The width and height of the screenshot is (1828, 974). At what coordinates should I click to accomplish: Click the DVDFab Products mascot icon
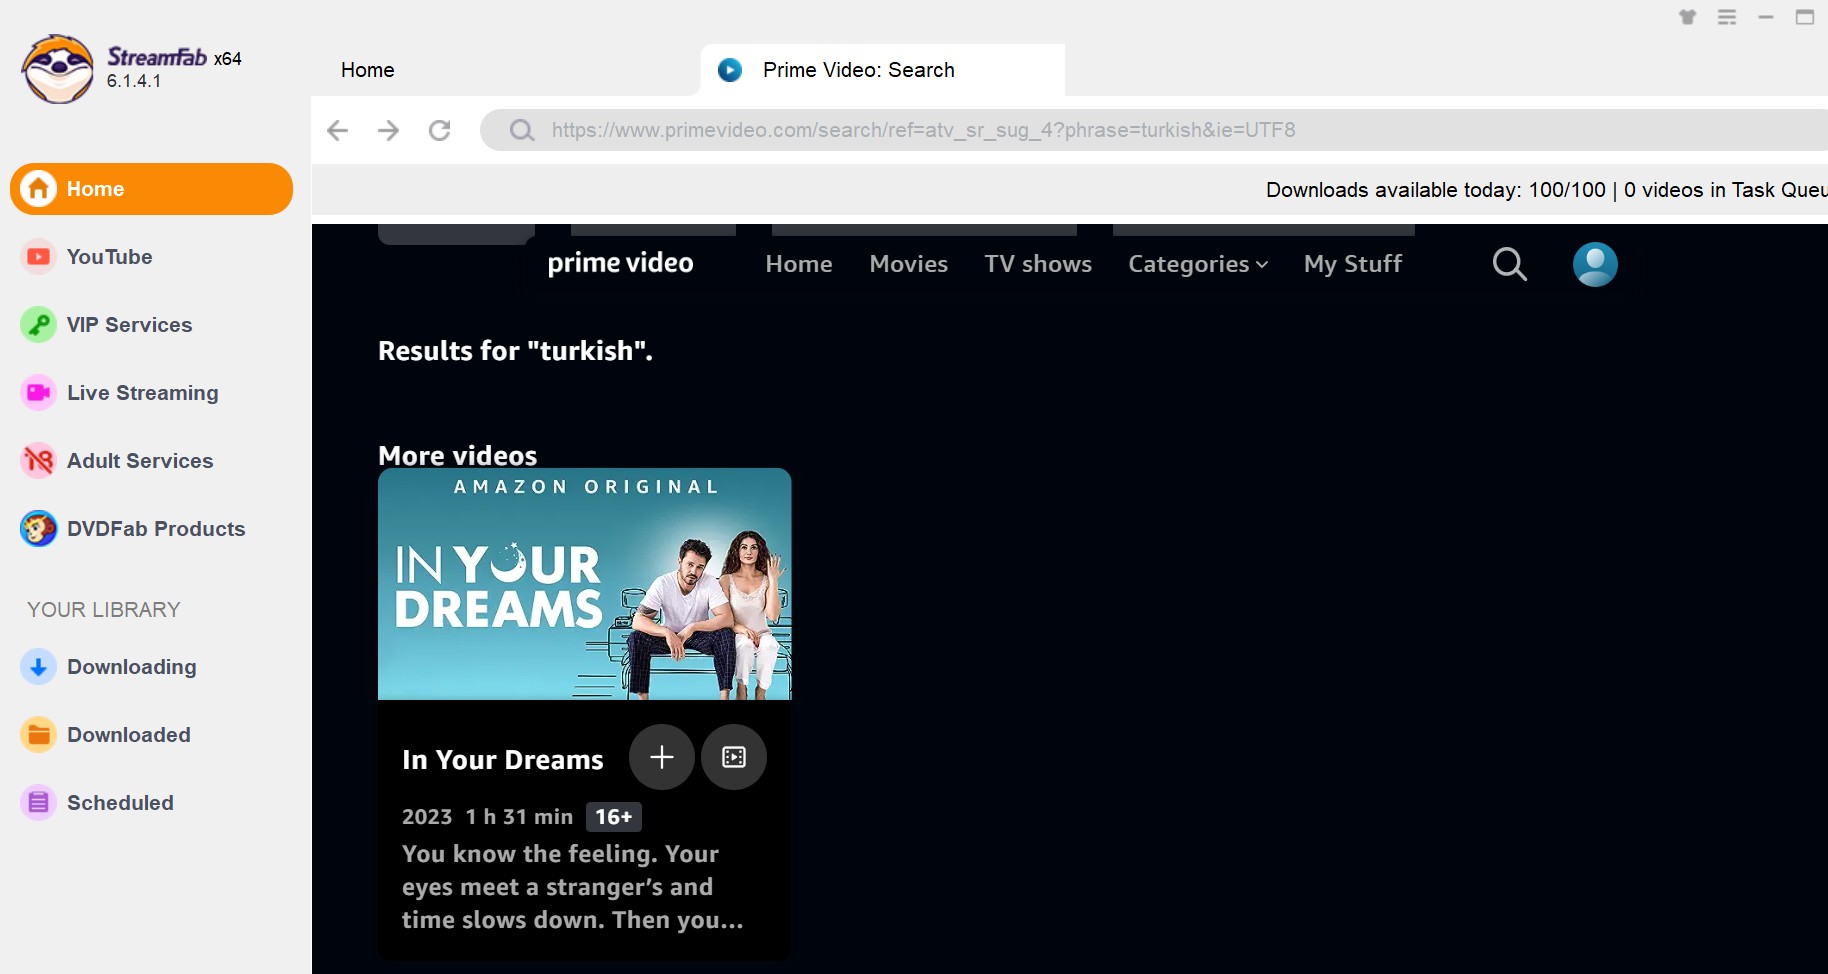(x=39, y=529)
